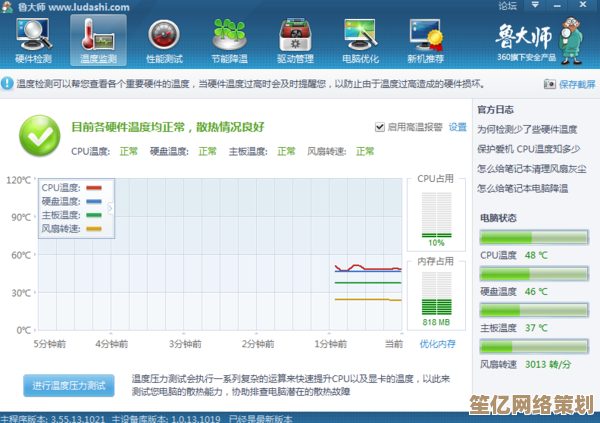
Task: Open log 怎么给笔记本电脑降温
Action: coord(522,188)
